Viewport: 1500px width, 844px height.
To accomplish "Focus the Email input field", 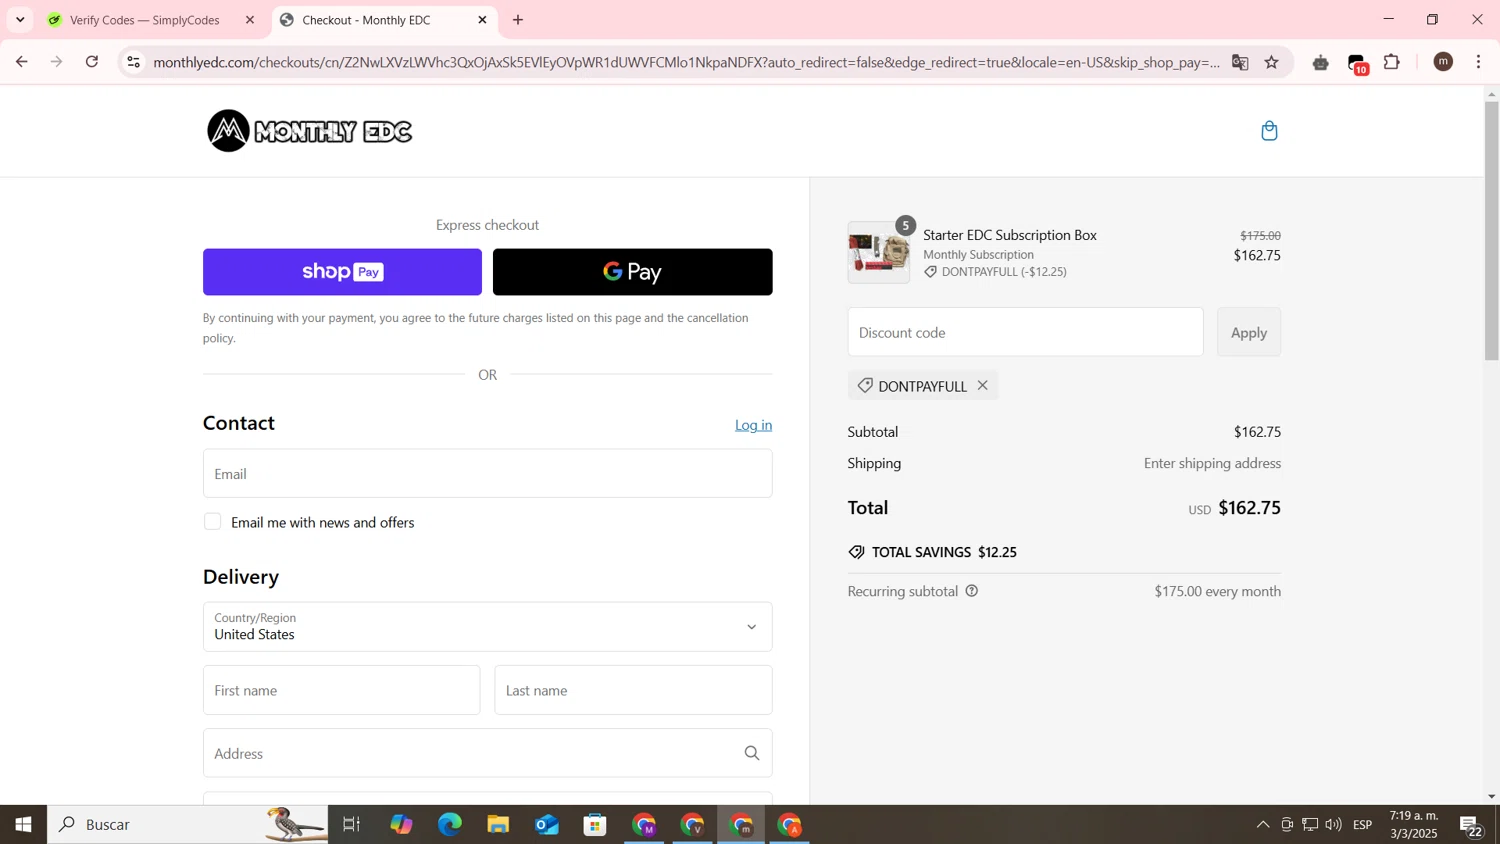I will click(x=487, y=473).
